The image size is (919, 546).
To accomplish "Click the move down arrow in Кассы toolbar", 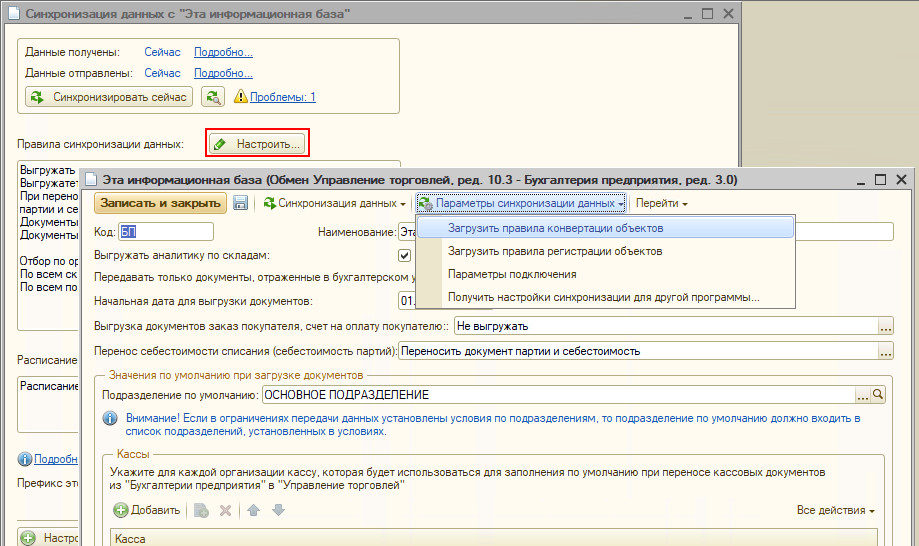I will [278, 510].
